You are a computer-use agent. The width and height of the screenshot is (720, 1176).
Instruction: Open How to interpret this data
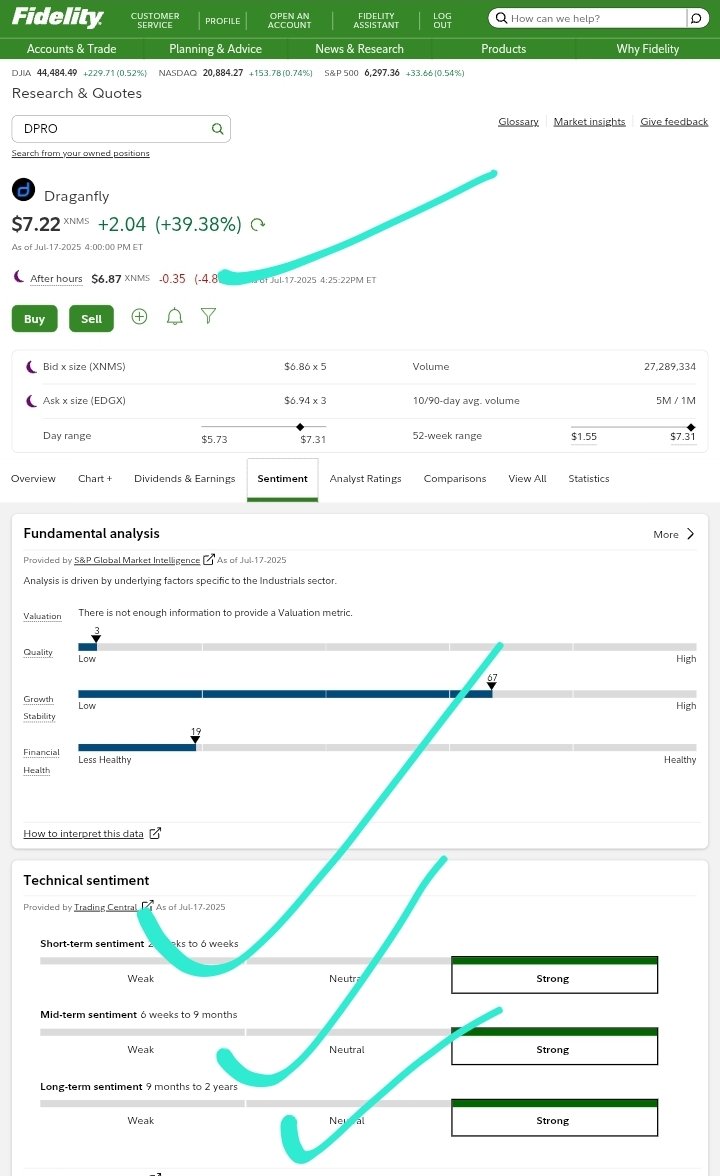pos(83,833)
